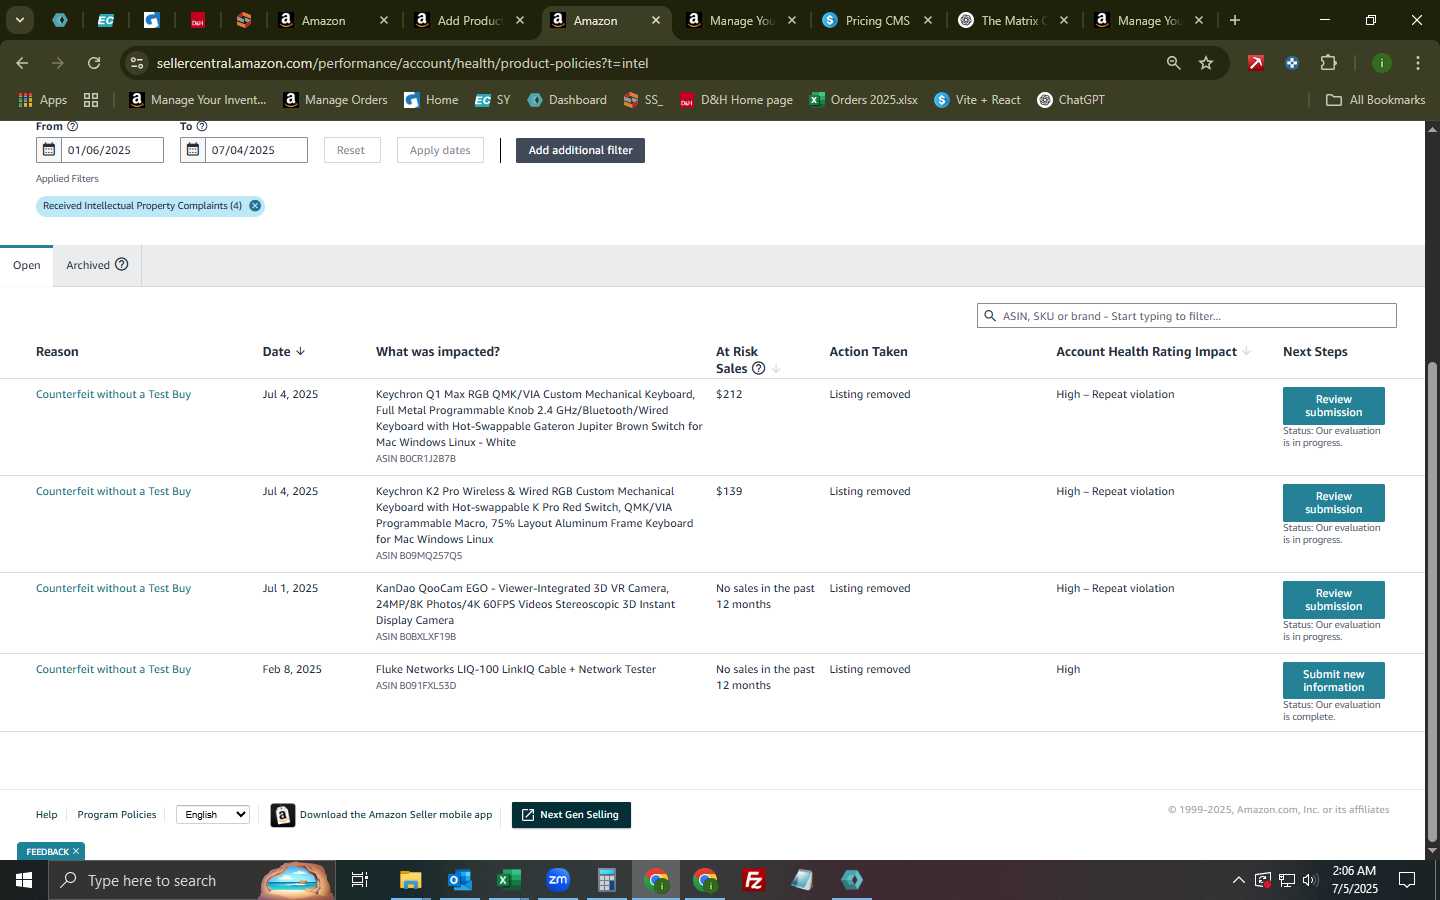This screenshot has height=900, width=1440.
Task: Open File Explorer from the taskbar
Action: [411, 880]
